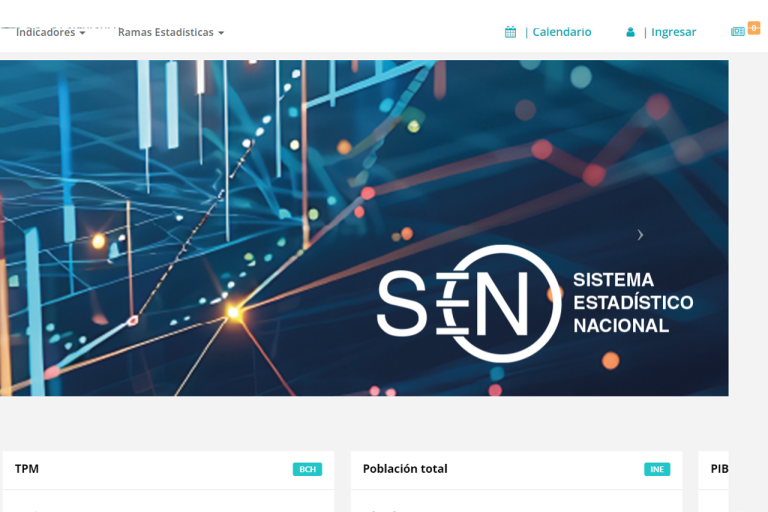Select the Población total card title
The width and height of the screenshot is (768, 512).
pos(405,469)
